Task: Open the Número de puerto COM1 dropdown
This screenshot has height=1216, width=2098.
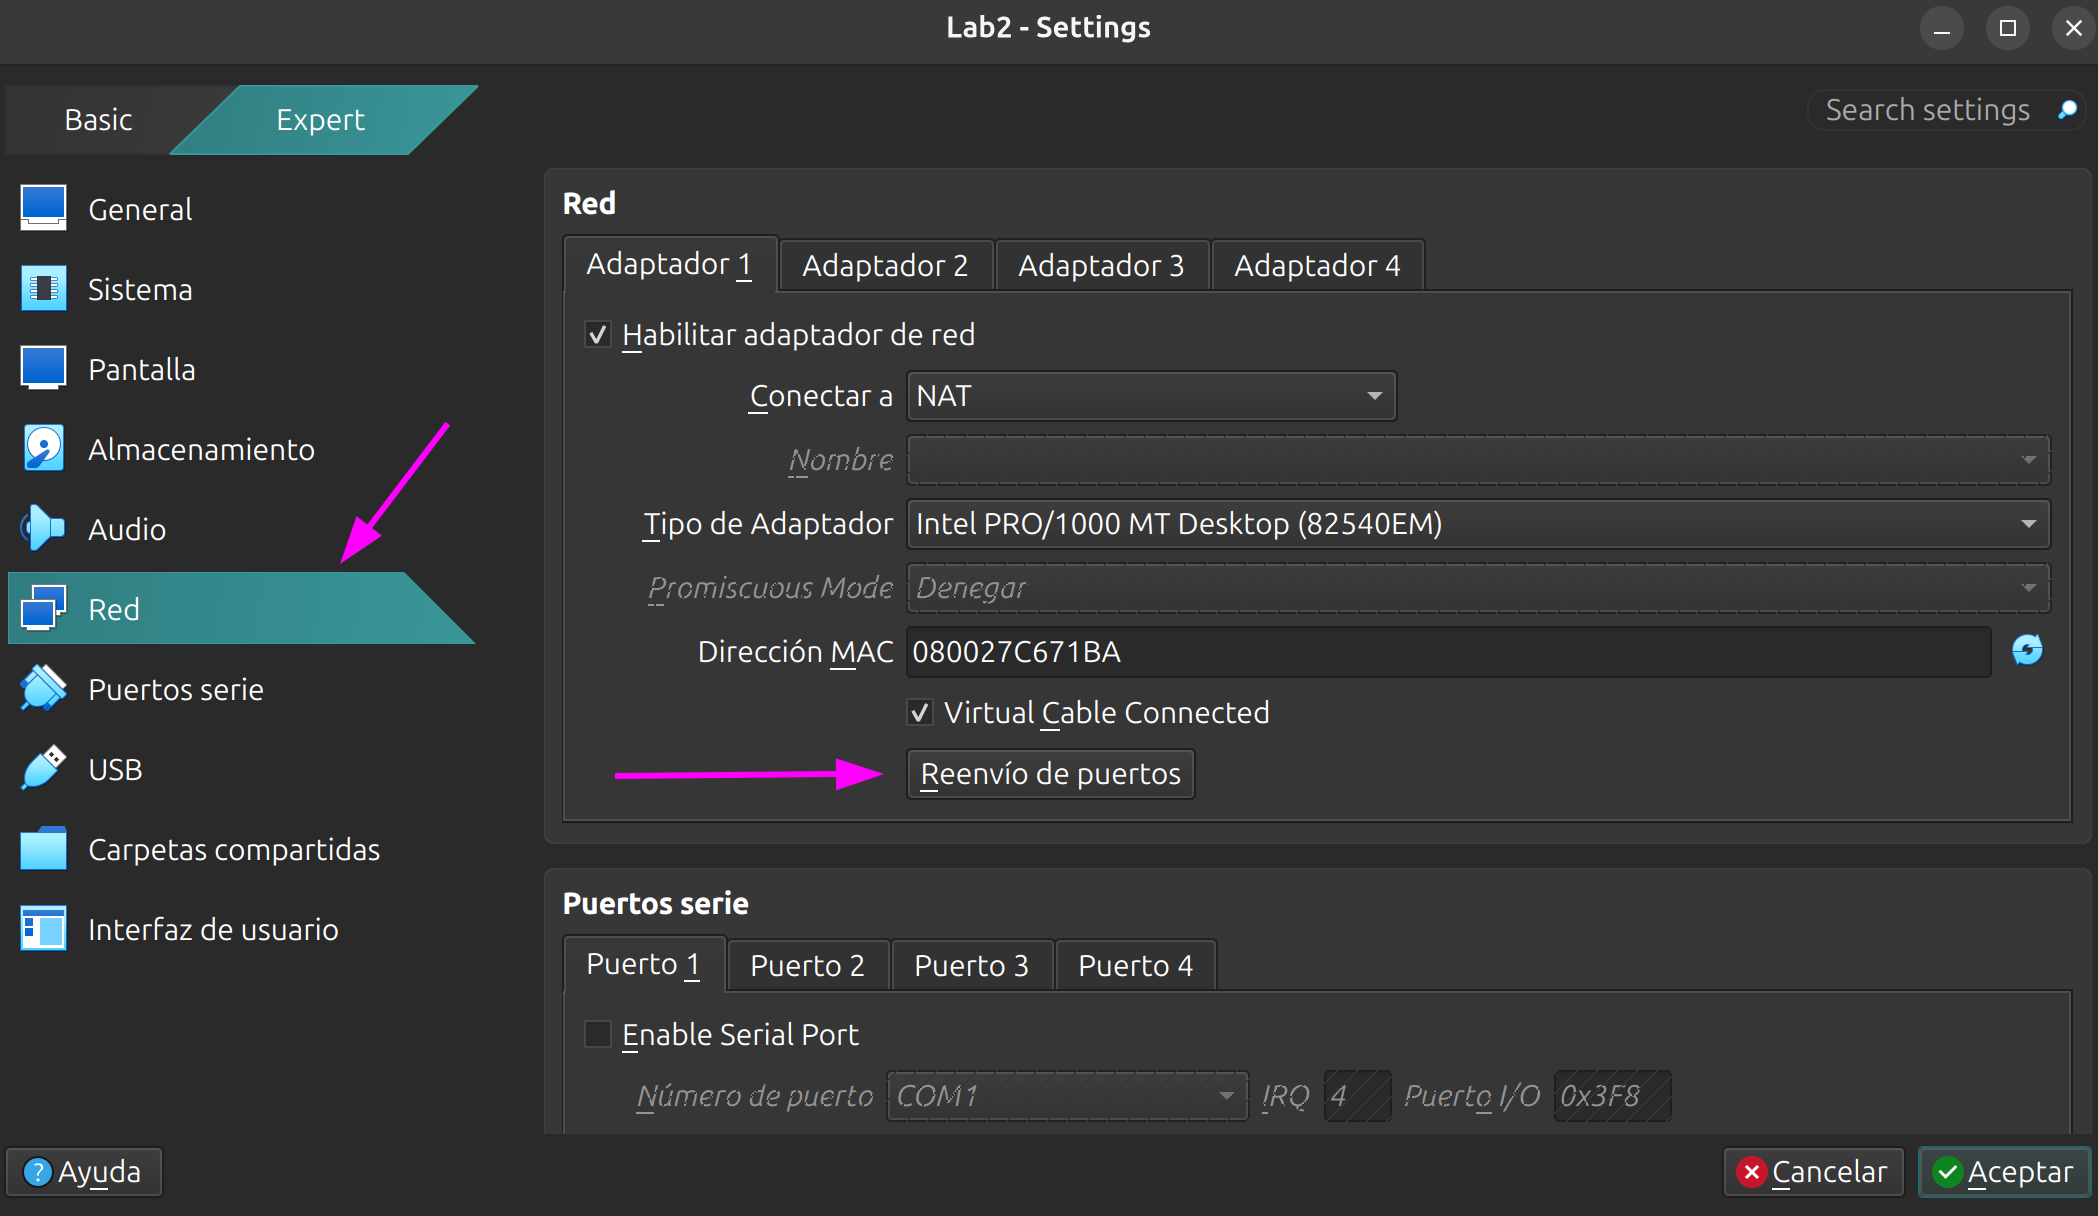Action: pos(1067,1096)
